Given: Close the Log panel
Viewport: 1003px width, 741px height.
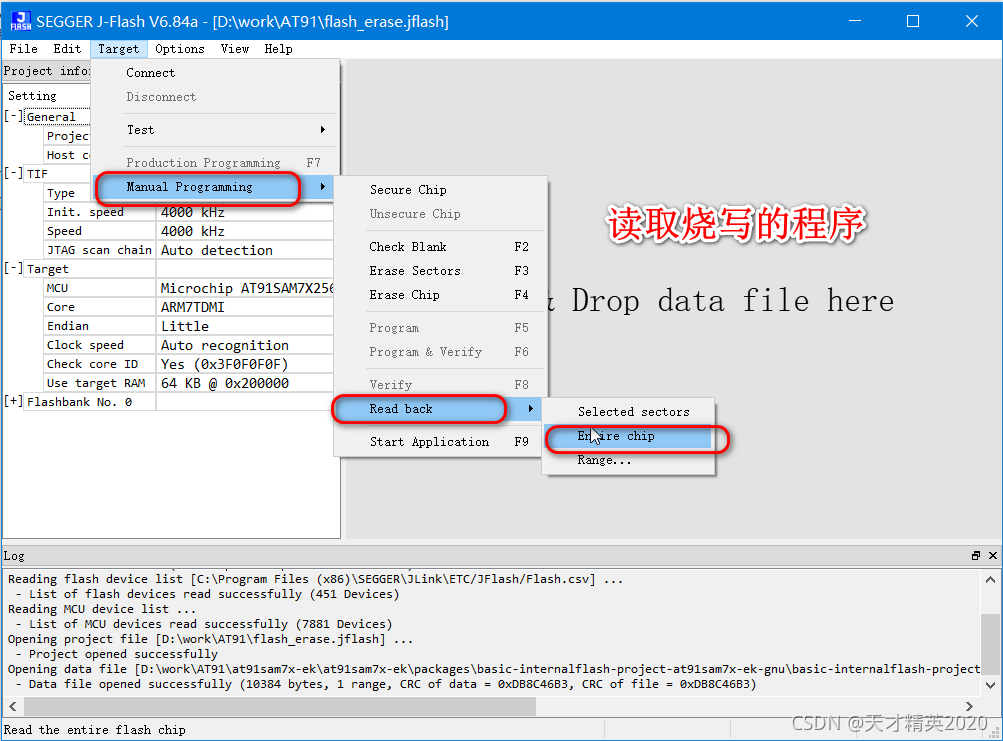Looking at the screenshot, I should click(993, 555).
